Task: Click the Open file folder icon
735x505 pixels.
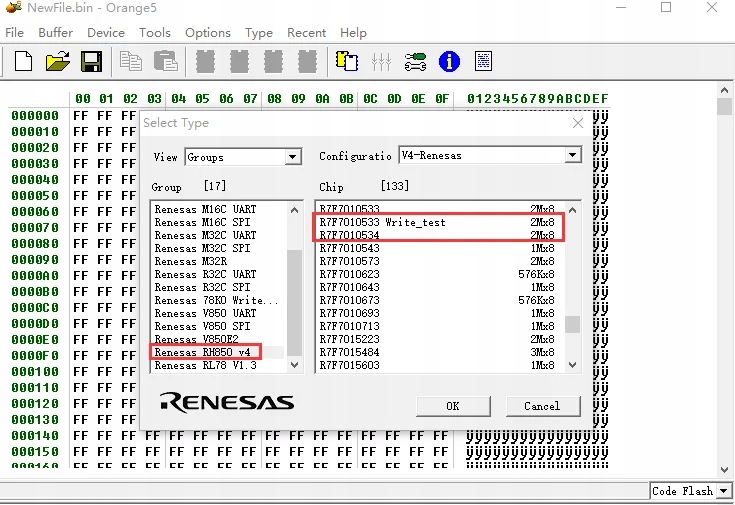Action: click(x=58, y=61)
